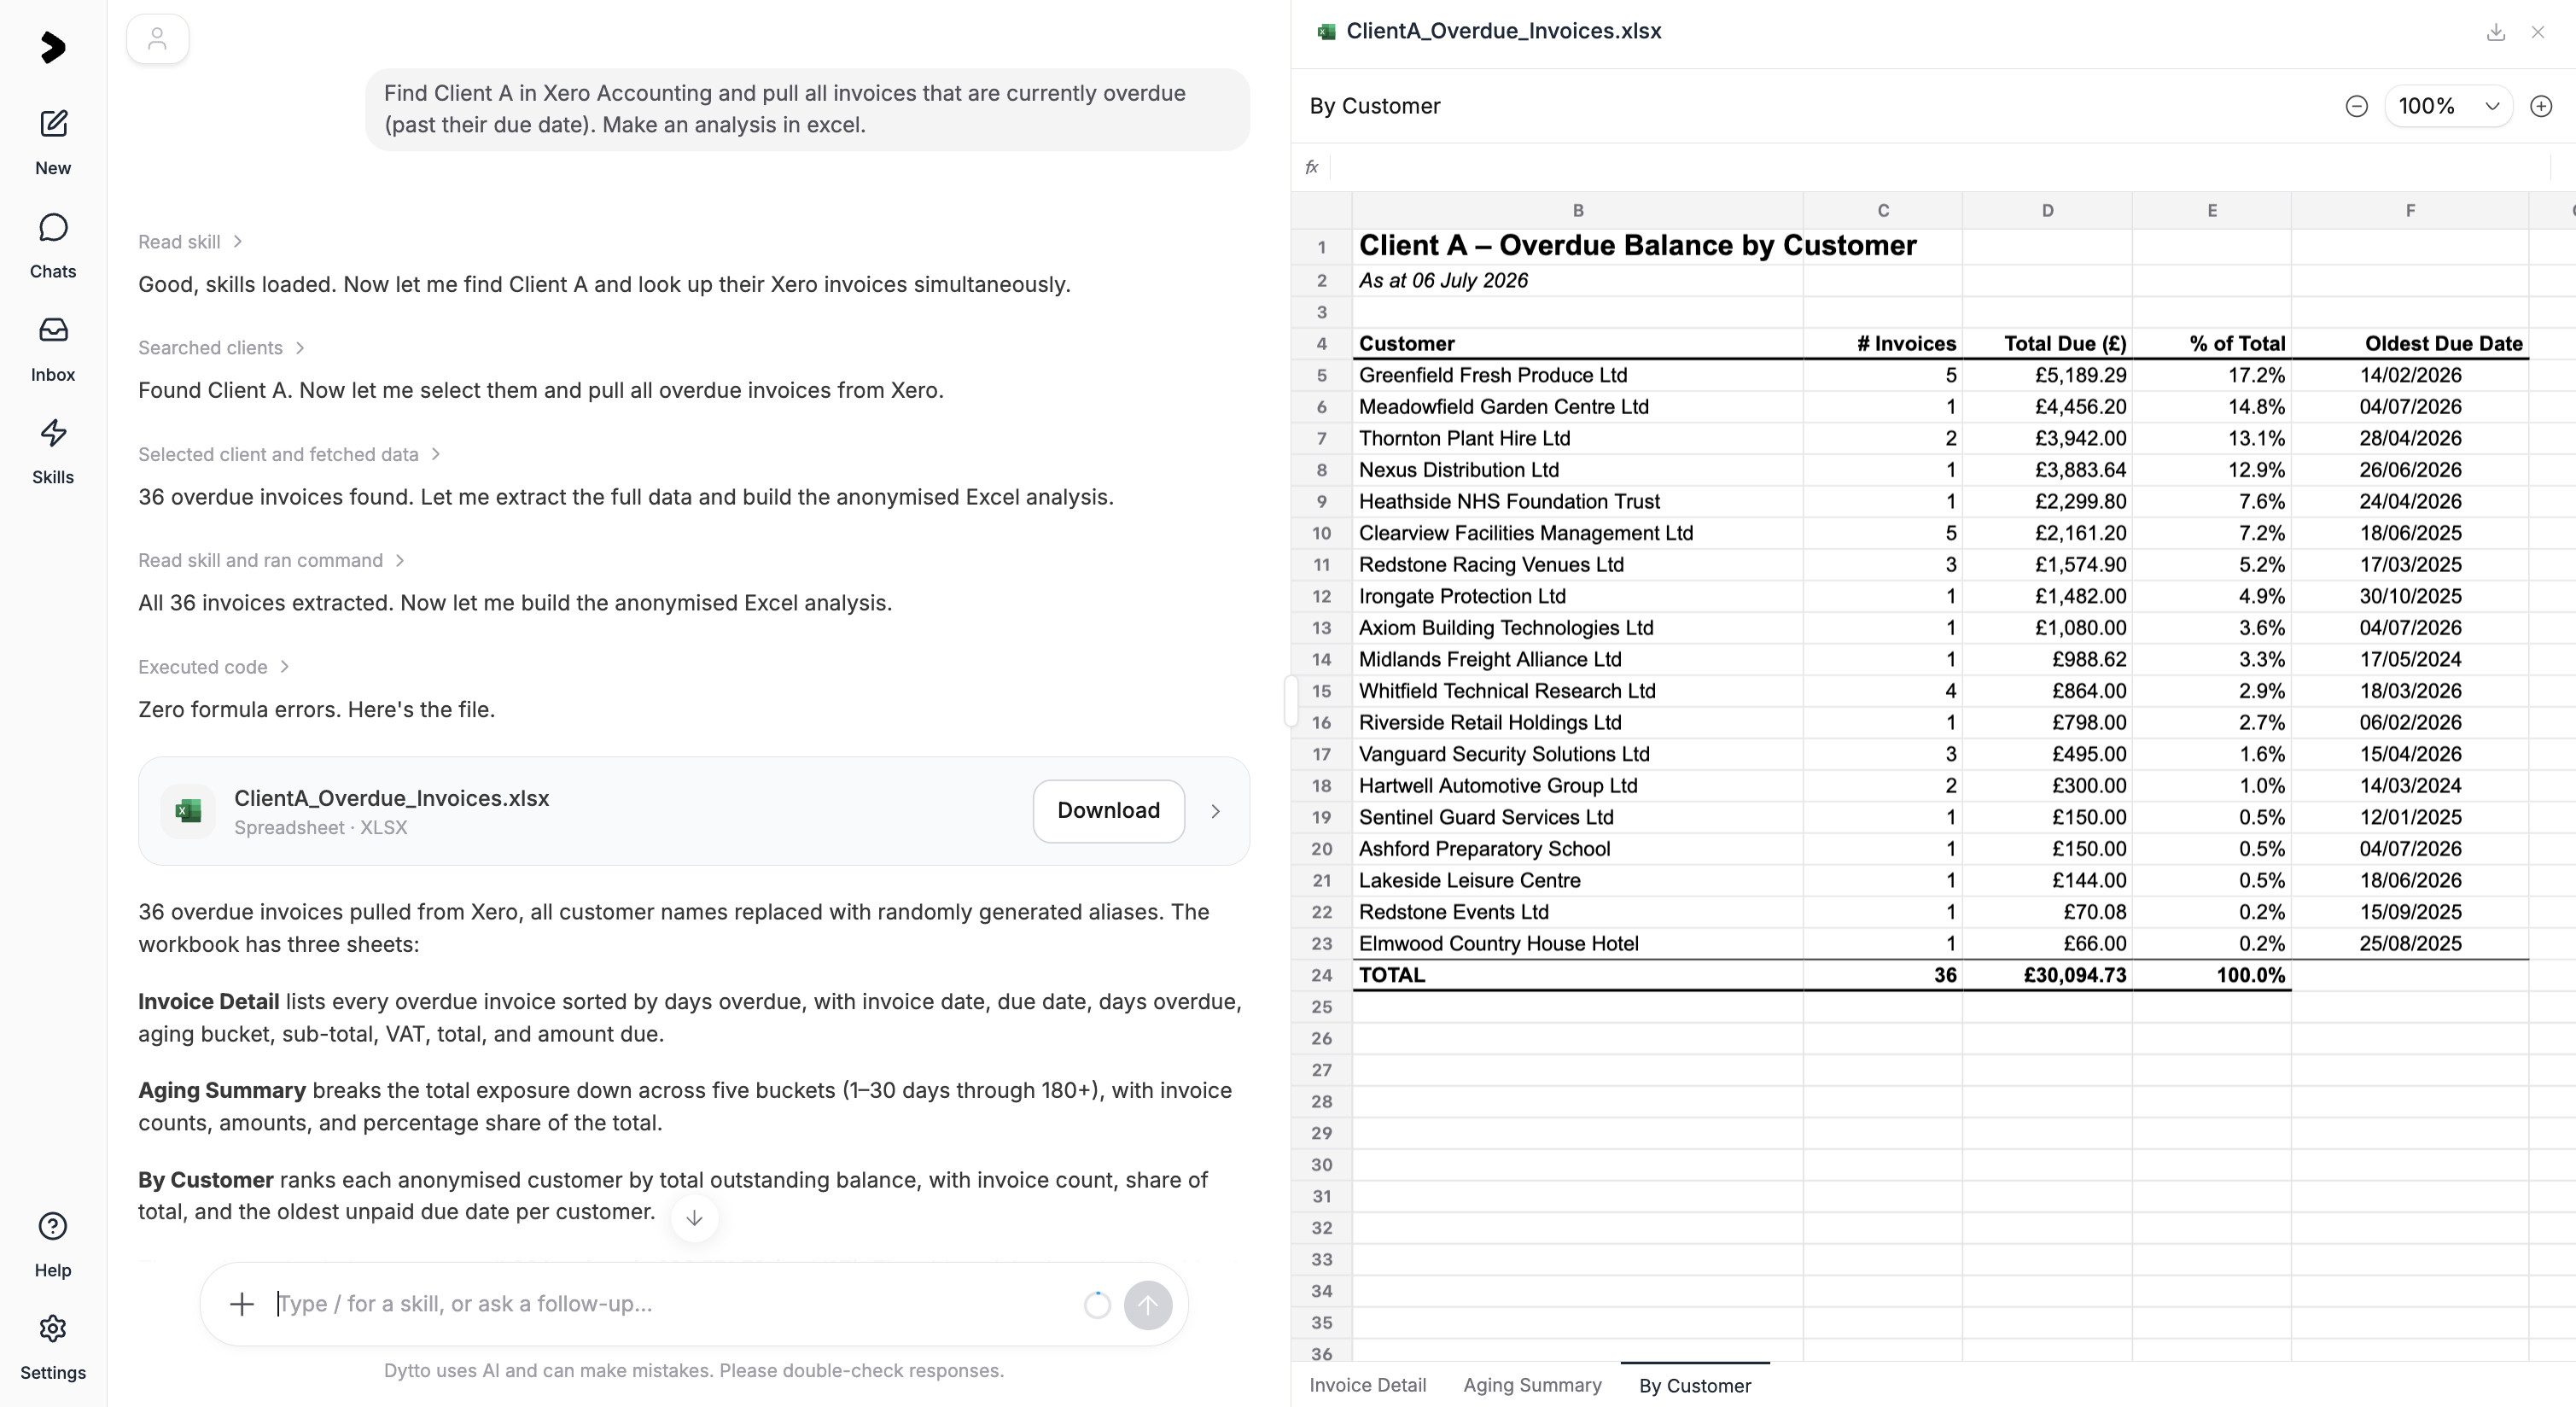Click the Excel file icon in attachment card

point(188,811)
